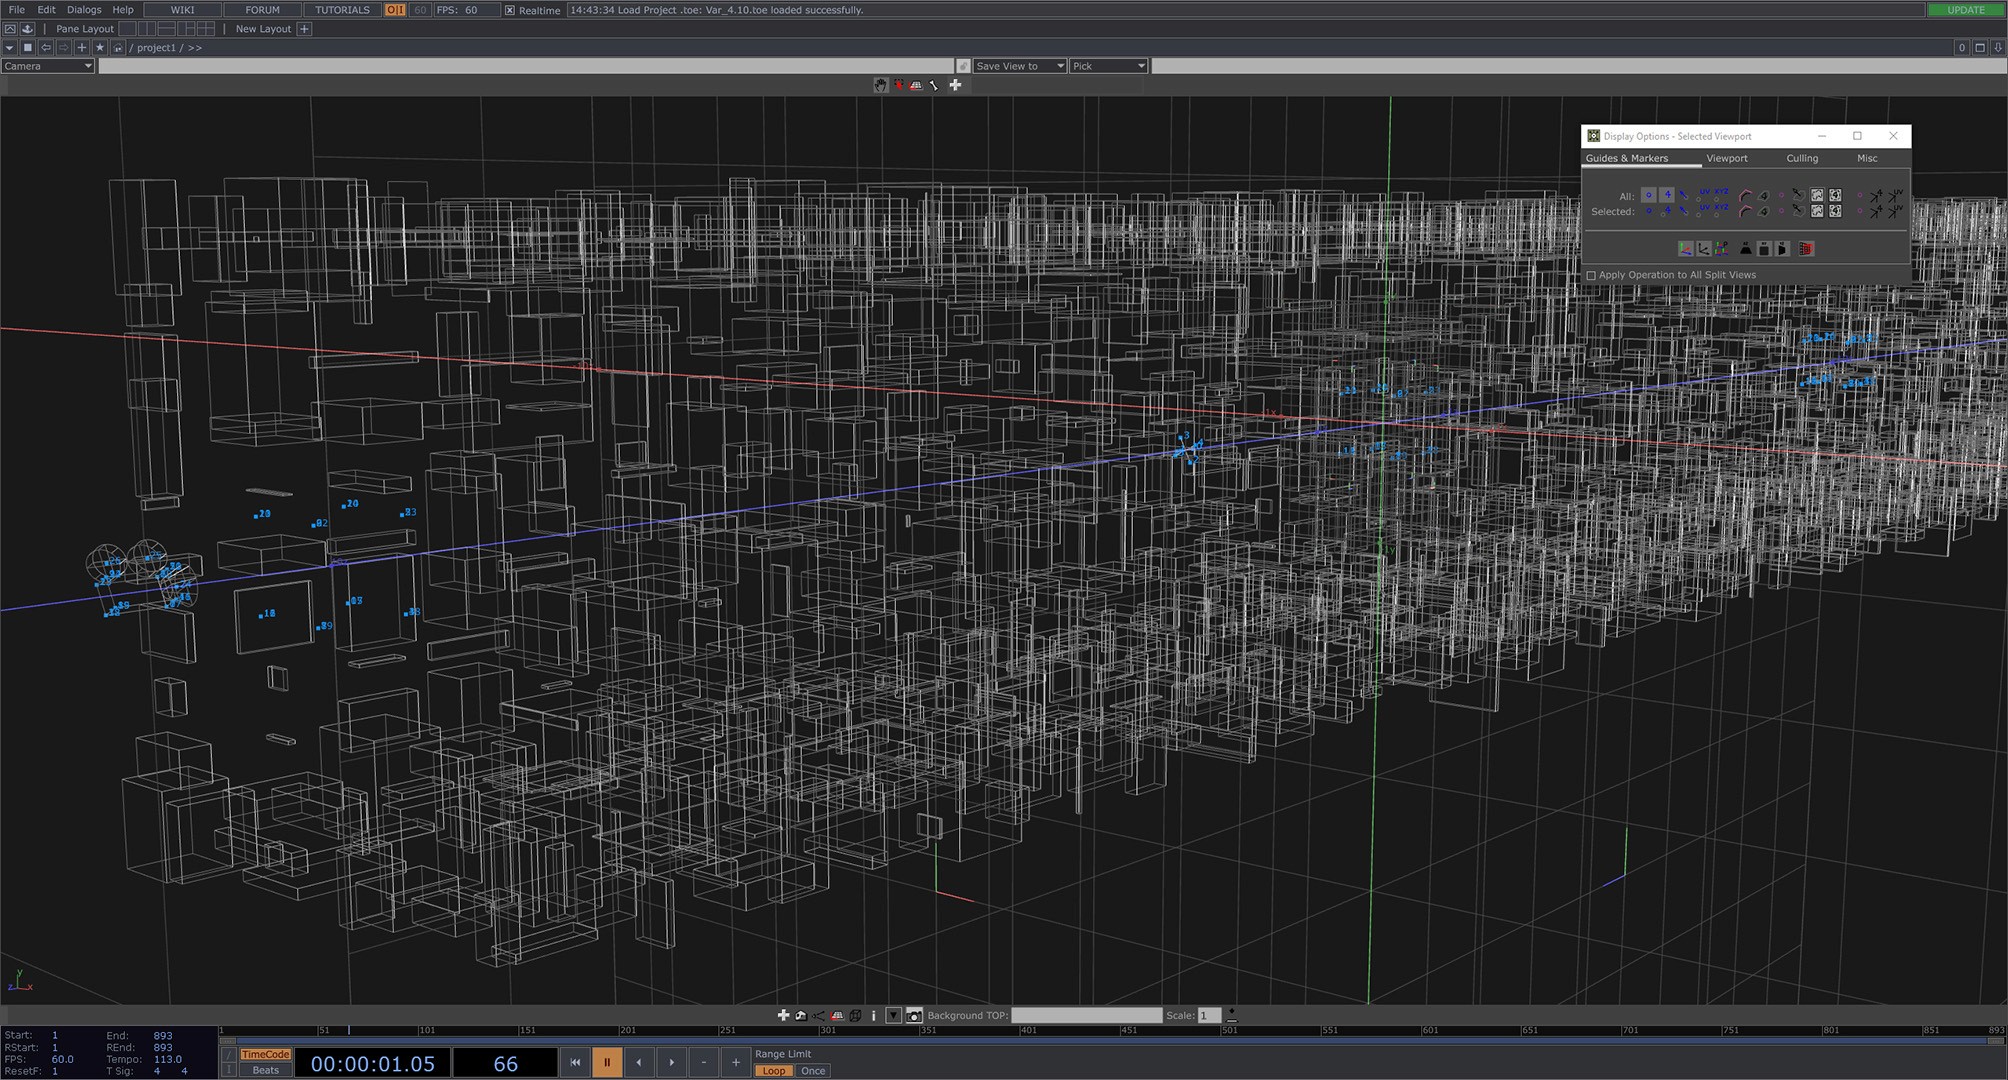This screenshot has height=1080, width=2008.
Task: Open the Save View to dropdown
Action: pyautogui.click(x=1019, y=66)
